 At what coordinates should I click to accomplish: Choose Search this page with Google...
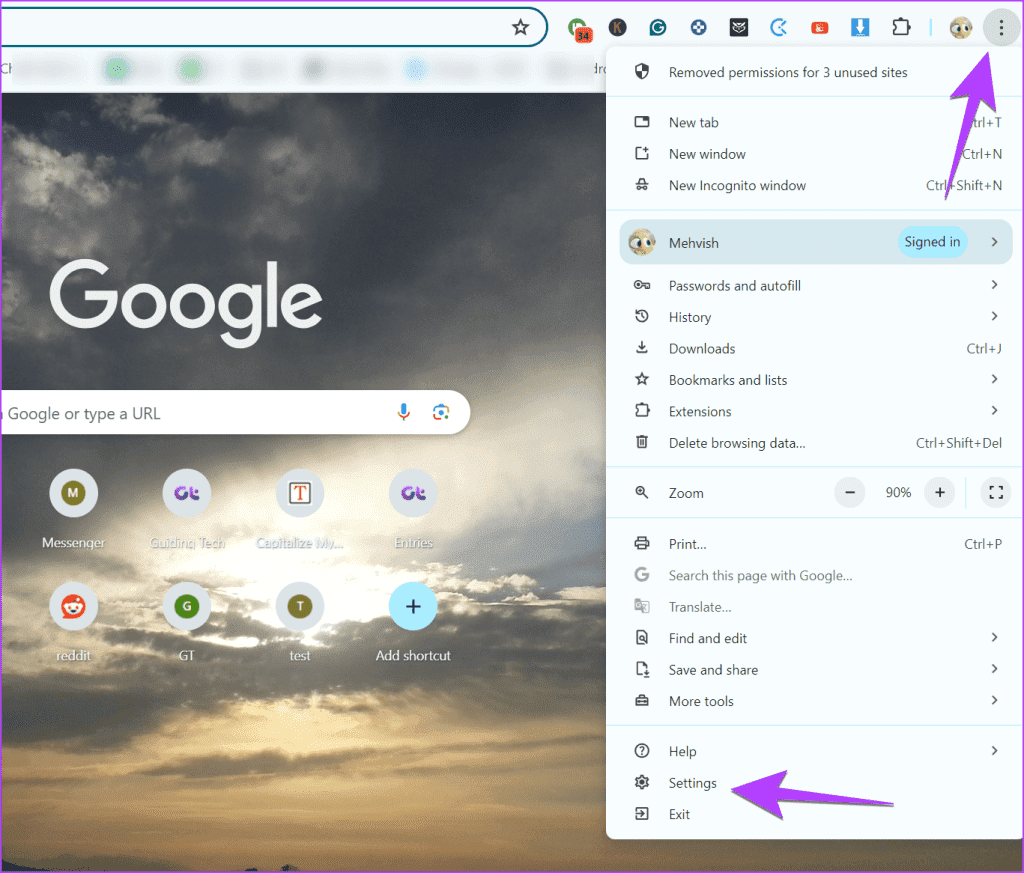coord(814,575)
